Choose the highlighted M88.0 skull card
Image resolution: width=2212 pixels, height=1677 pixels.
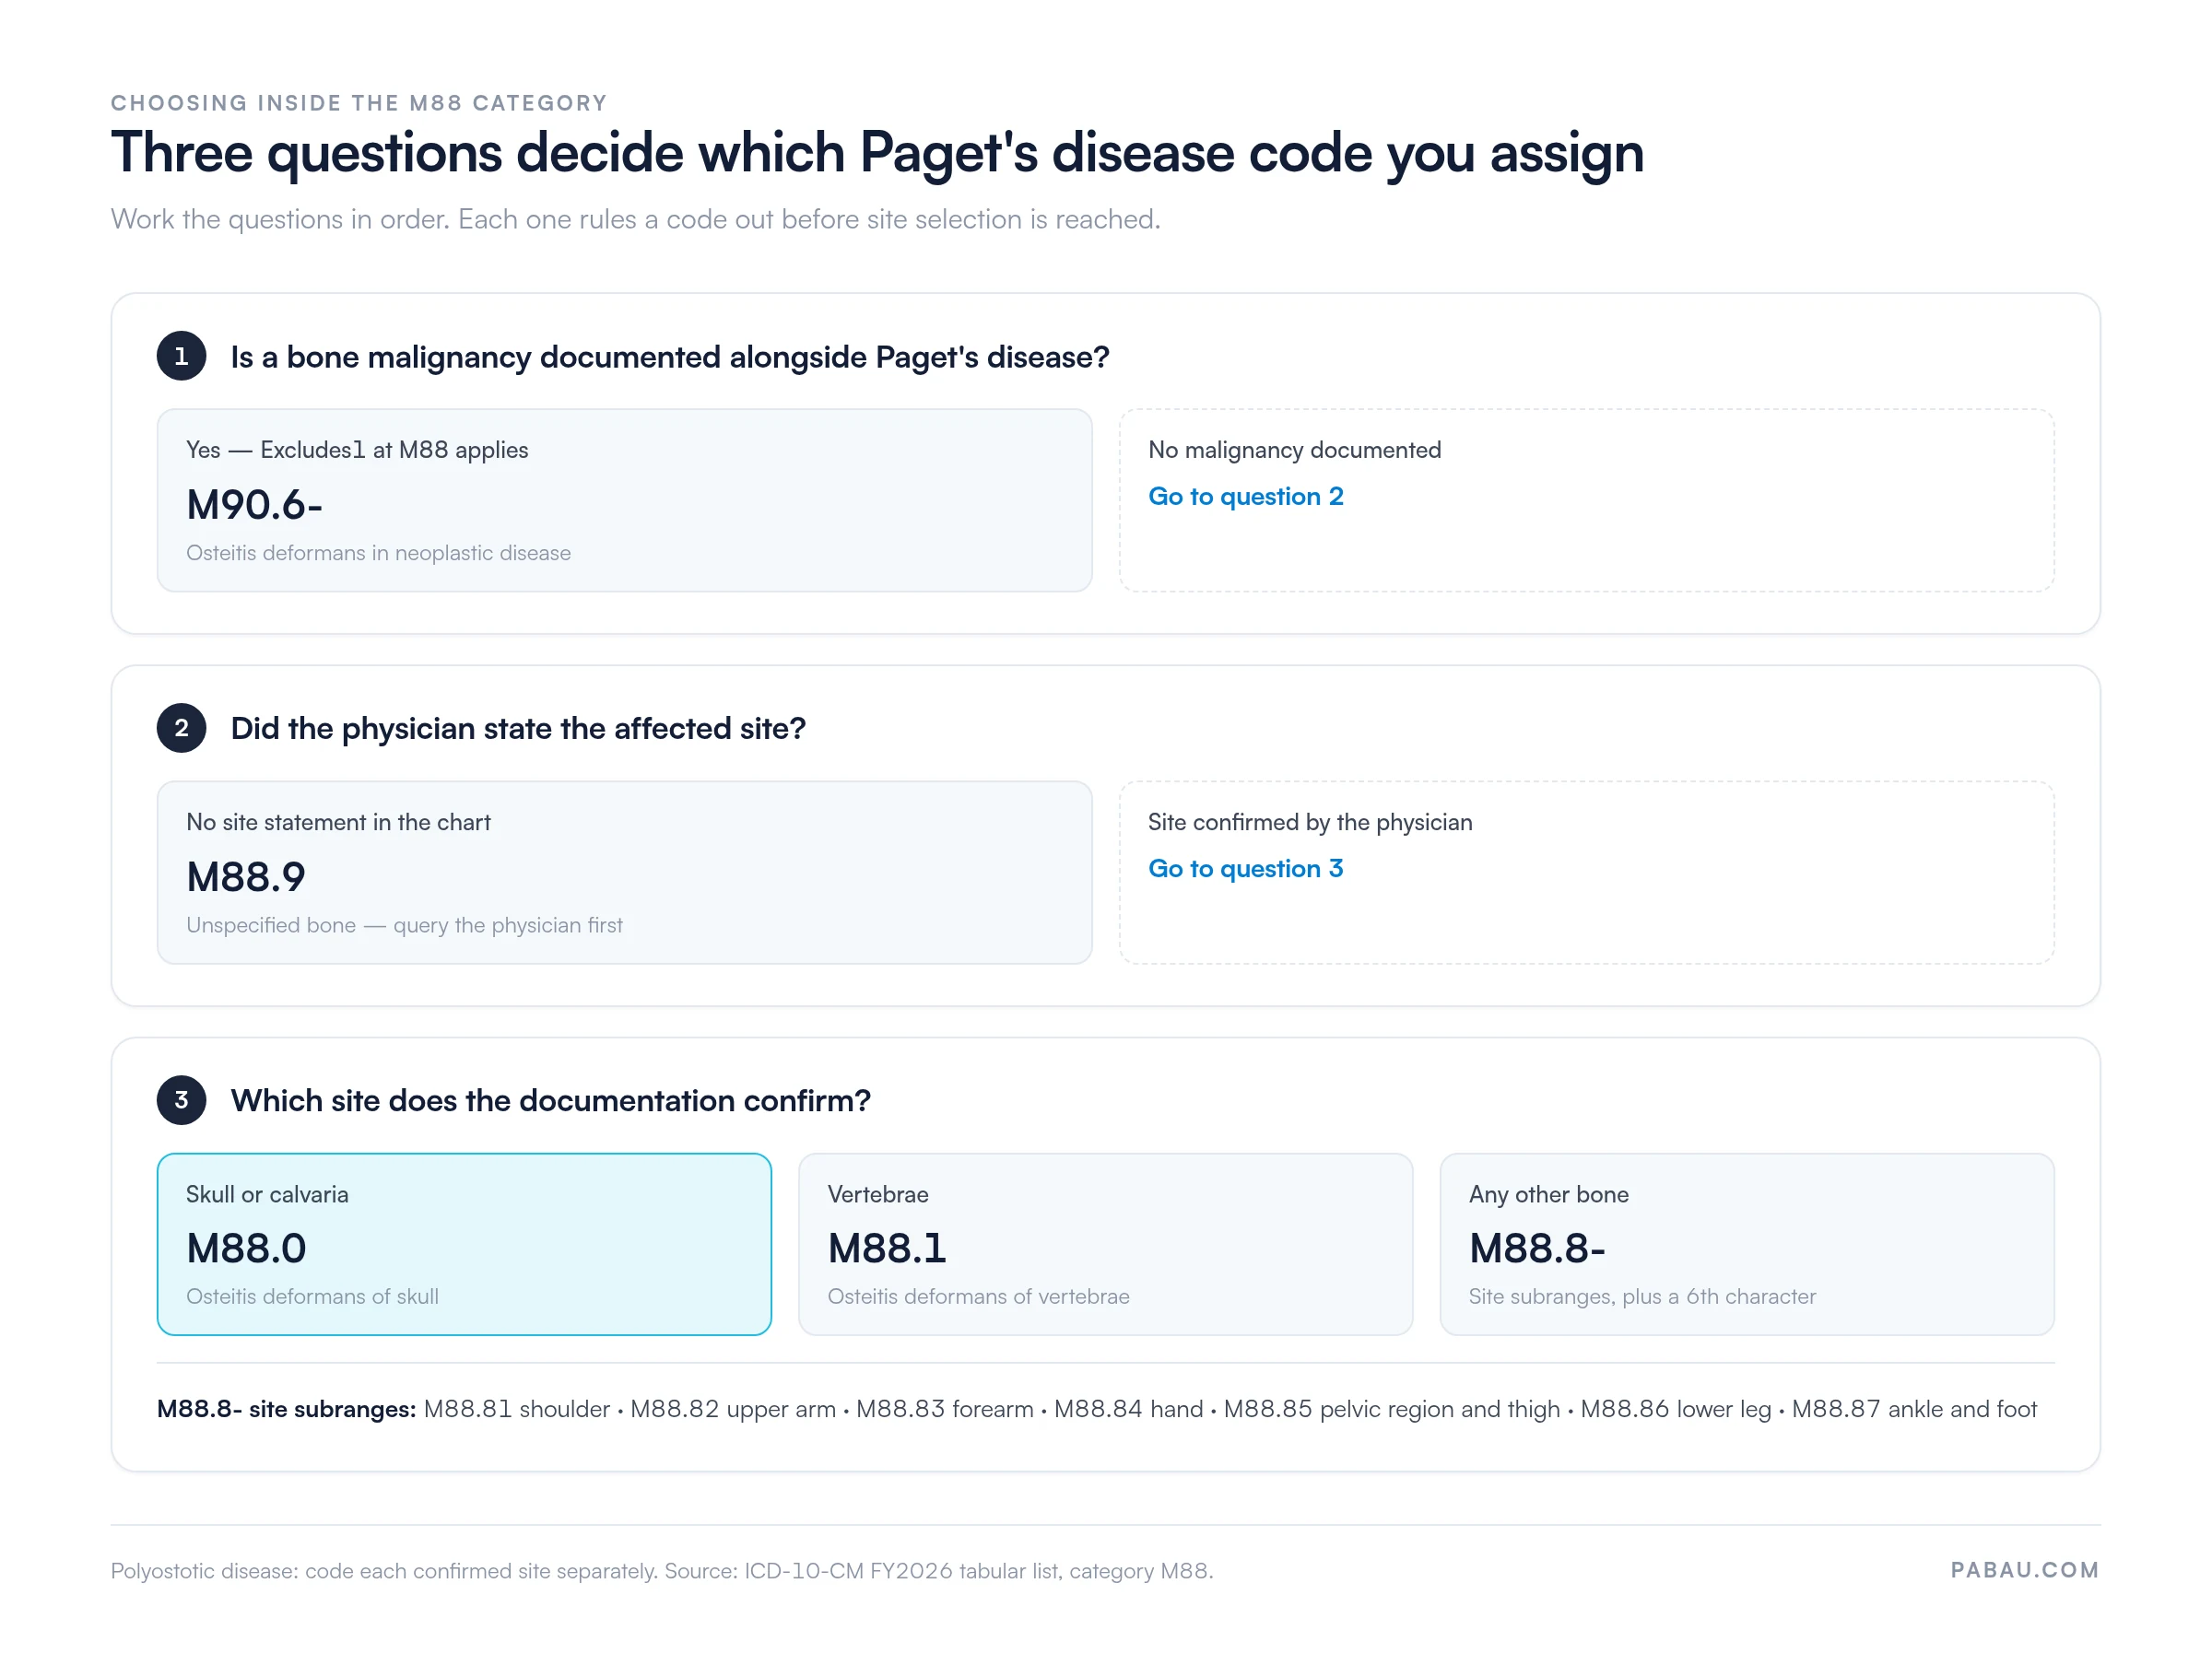point(464,1244)
